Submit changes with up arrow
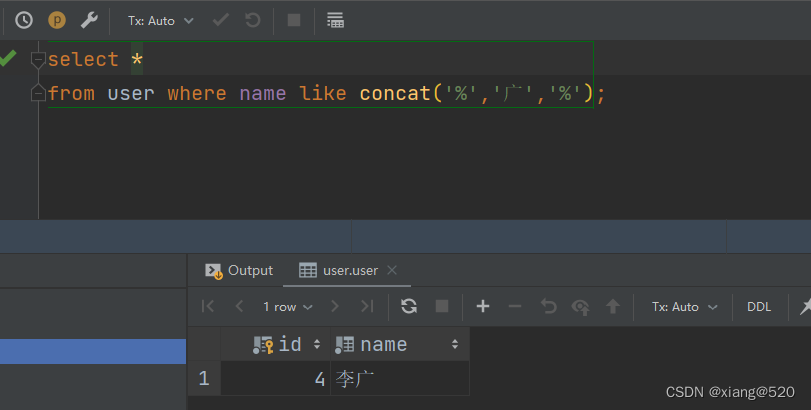Viewport: 811px width, 410px height. coord(613,306)
